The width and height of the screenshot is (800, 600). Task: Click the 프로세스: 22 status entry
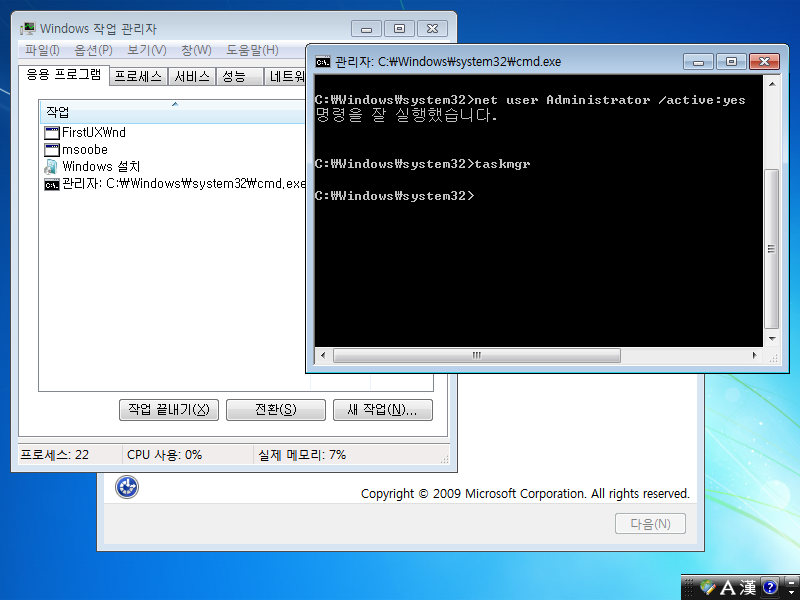pyautogui.click(x=70, y=455)
